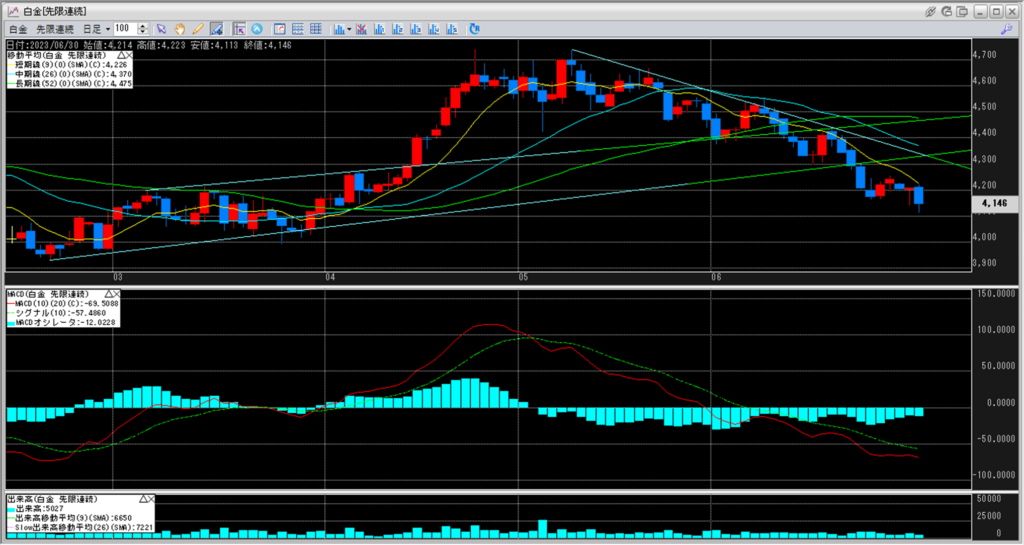Click the 白金 symbol menu item
Screen dimensions: 1024x545
click(x=18, y=29)
